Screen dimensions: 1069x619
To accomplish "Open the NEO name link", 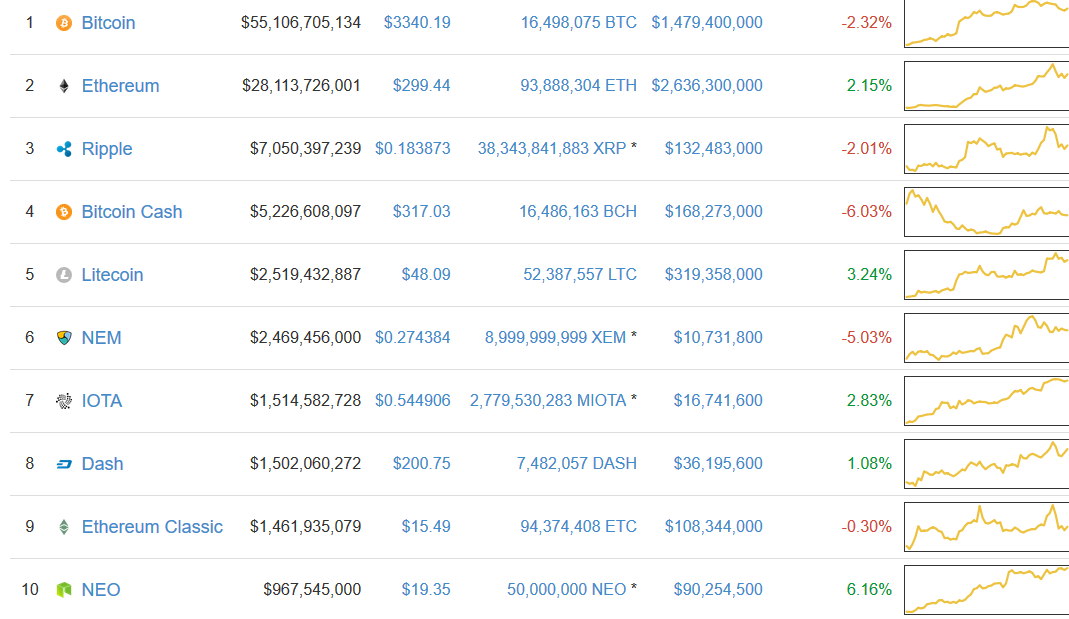I will pos(101,590).
